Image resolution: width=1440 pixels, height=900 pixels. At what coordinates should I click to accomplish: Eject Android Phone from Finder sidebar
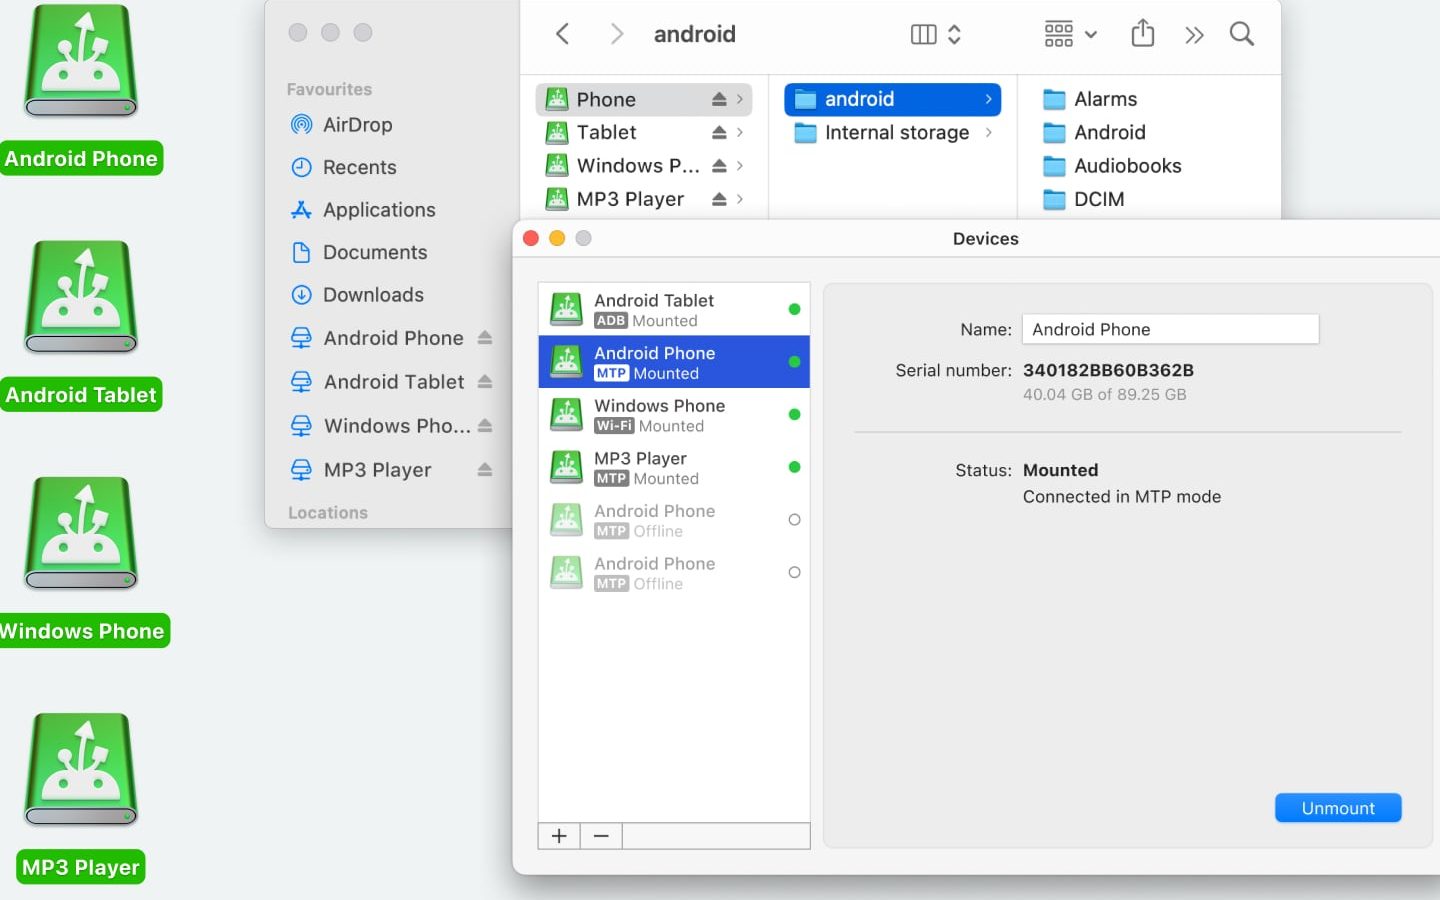tap(485, 338)
